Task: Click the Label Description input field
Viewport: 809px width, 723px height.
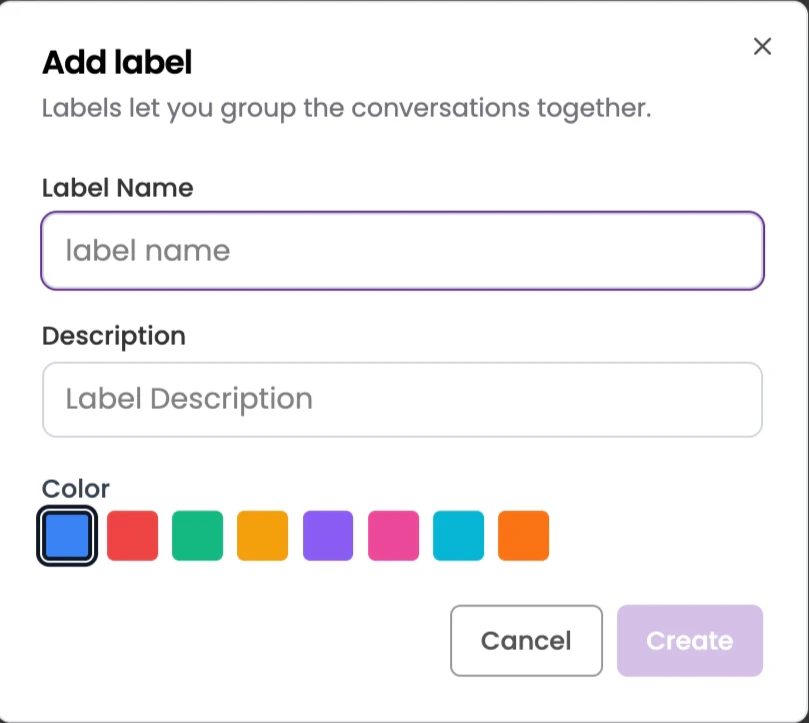Action: (x=402, y=399)
